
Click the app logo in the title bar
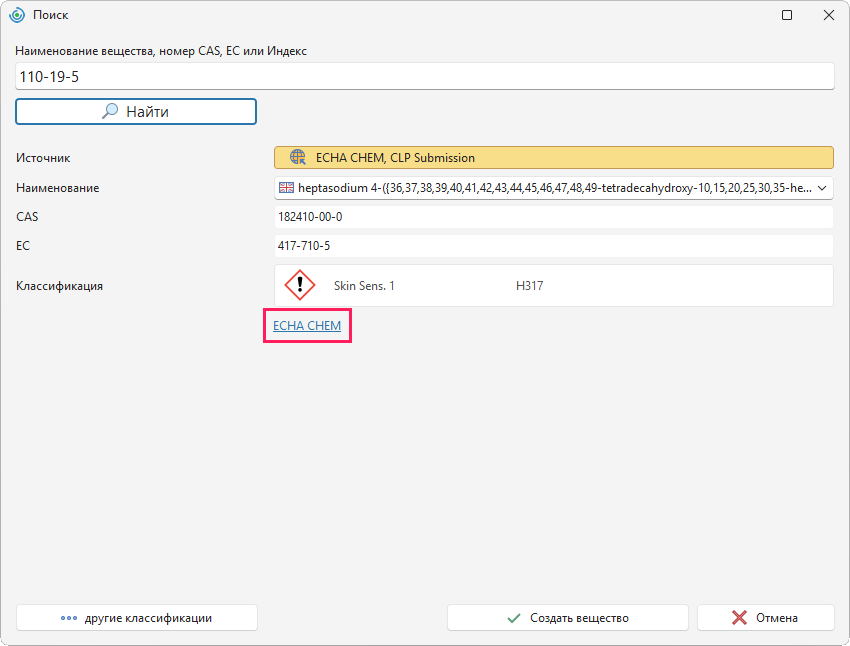[17, 15]
